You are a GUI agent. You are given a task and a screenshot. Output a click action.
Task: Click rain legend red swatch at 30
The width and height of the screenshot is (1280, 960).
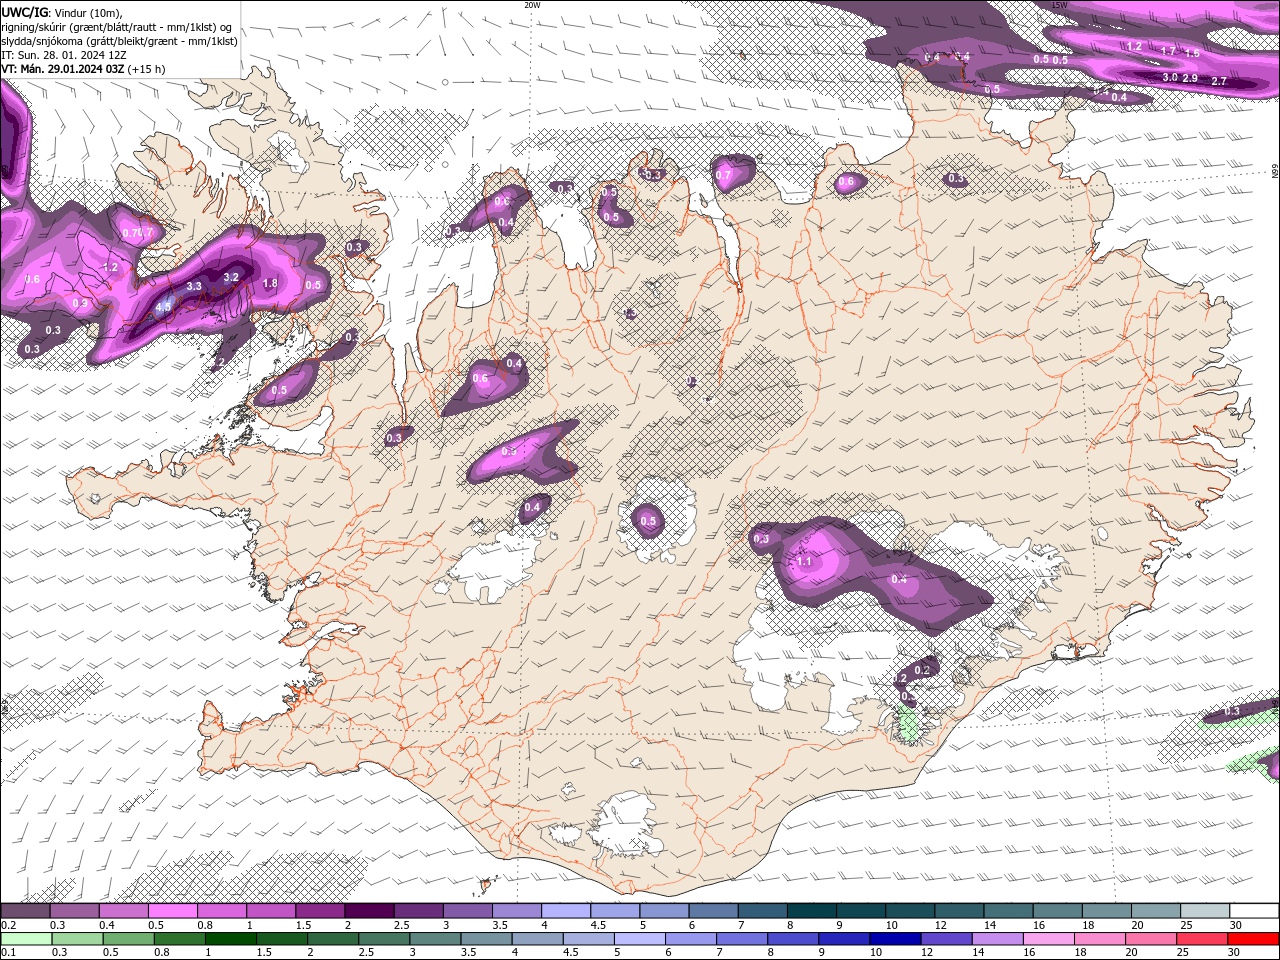click(x=1253, y=939)
